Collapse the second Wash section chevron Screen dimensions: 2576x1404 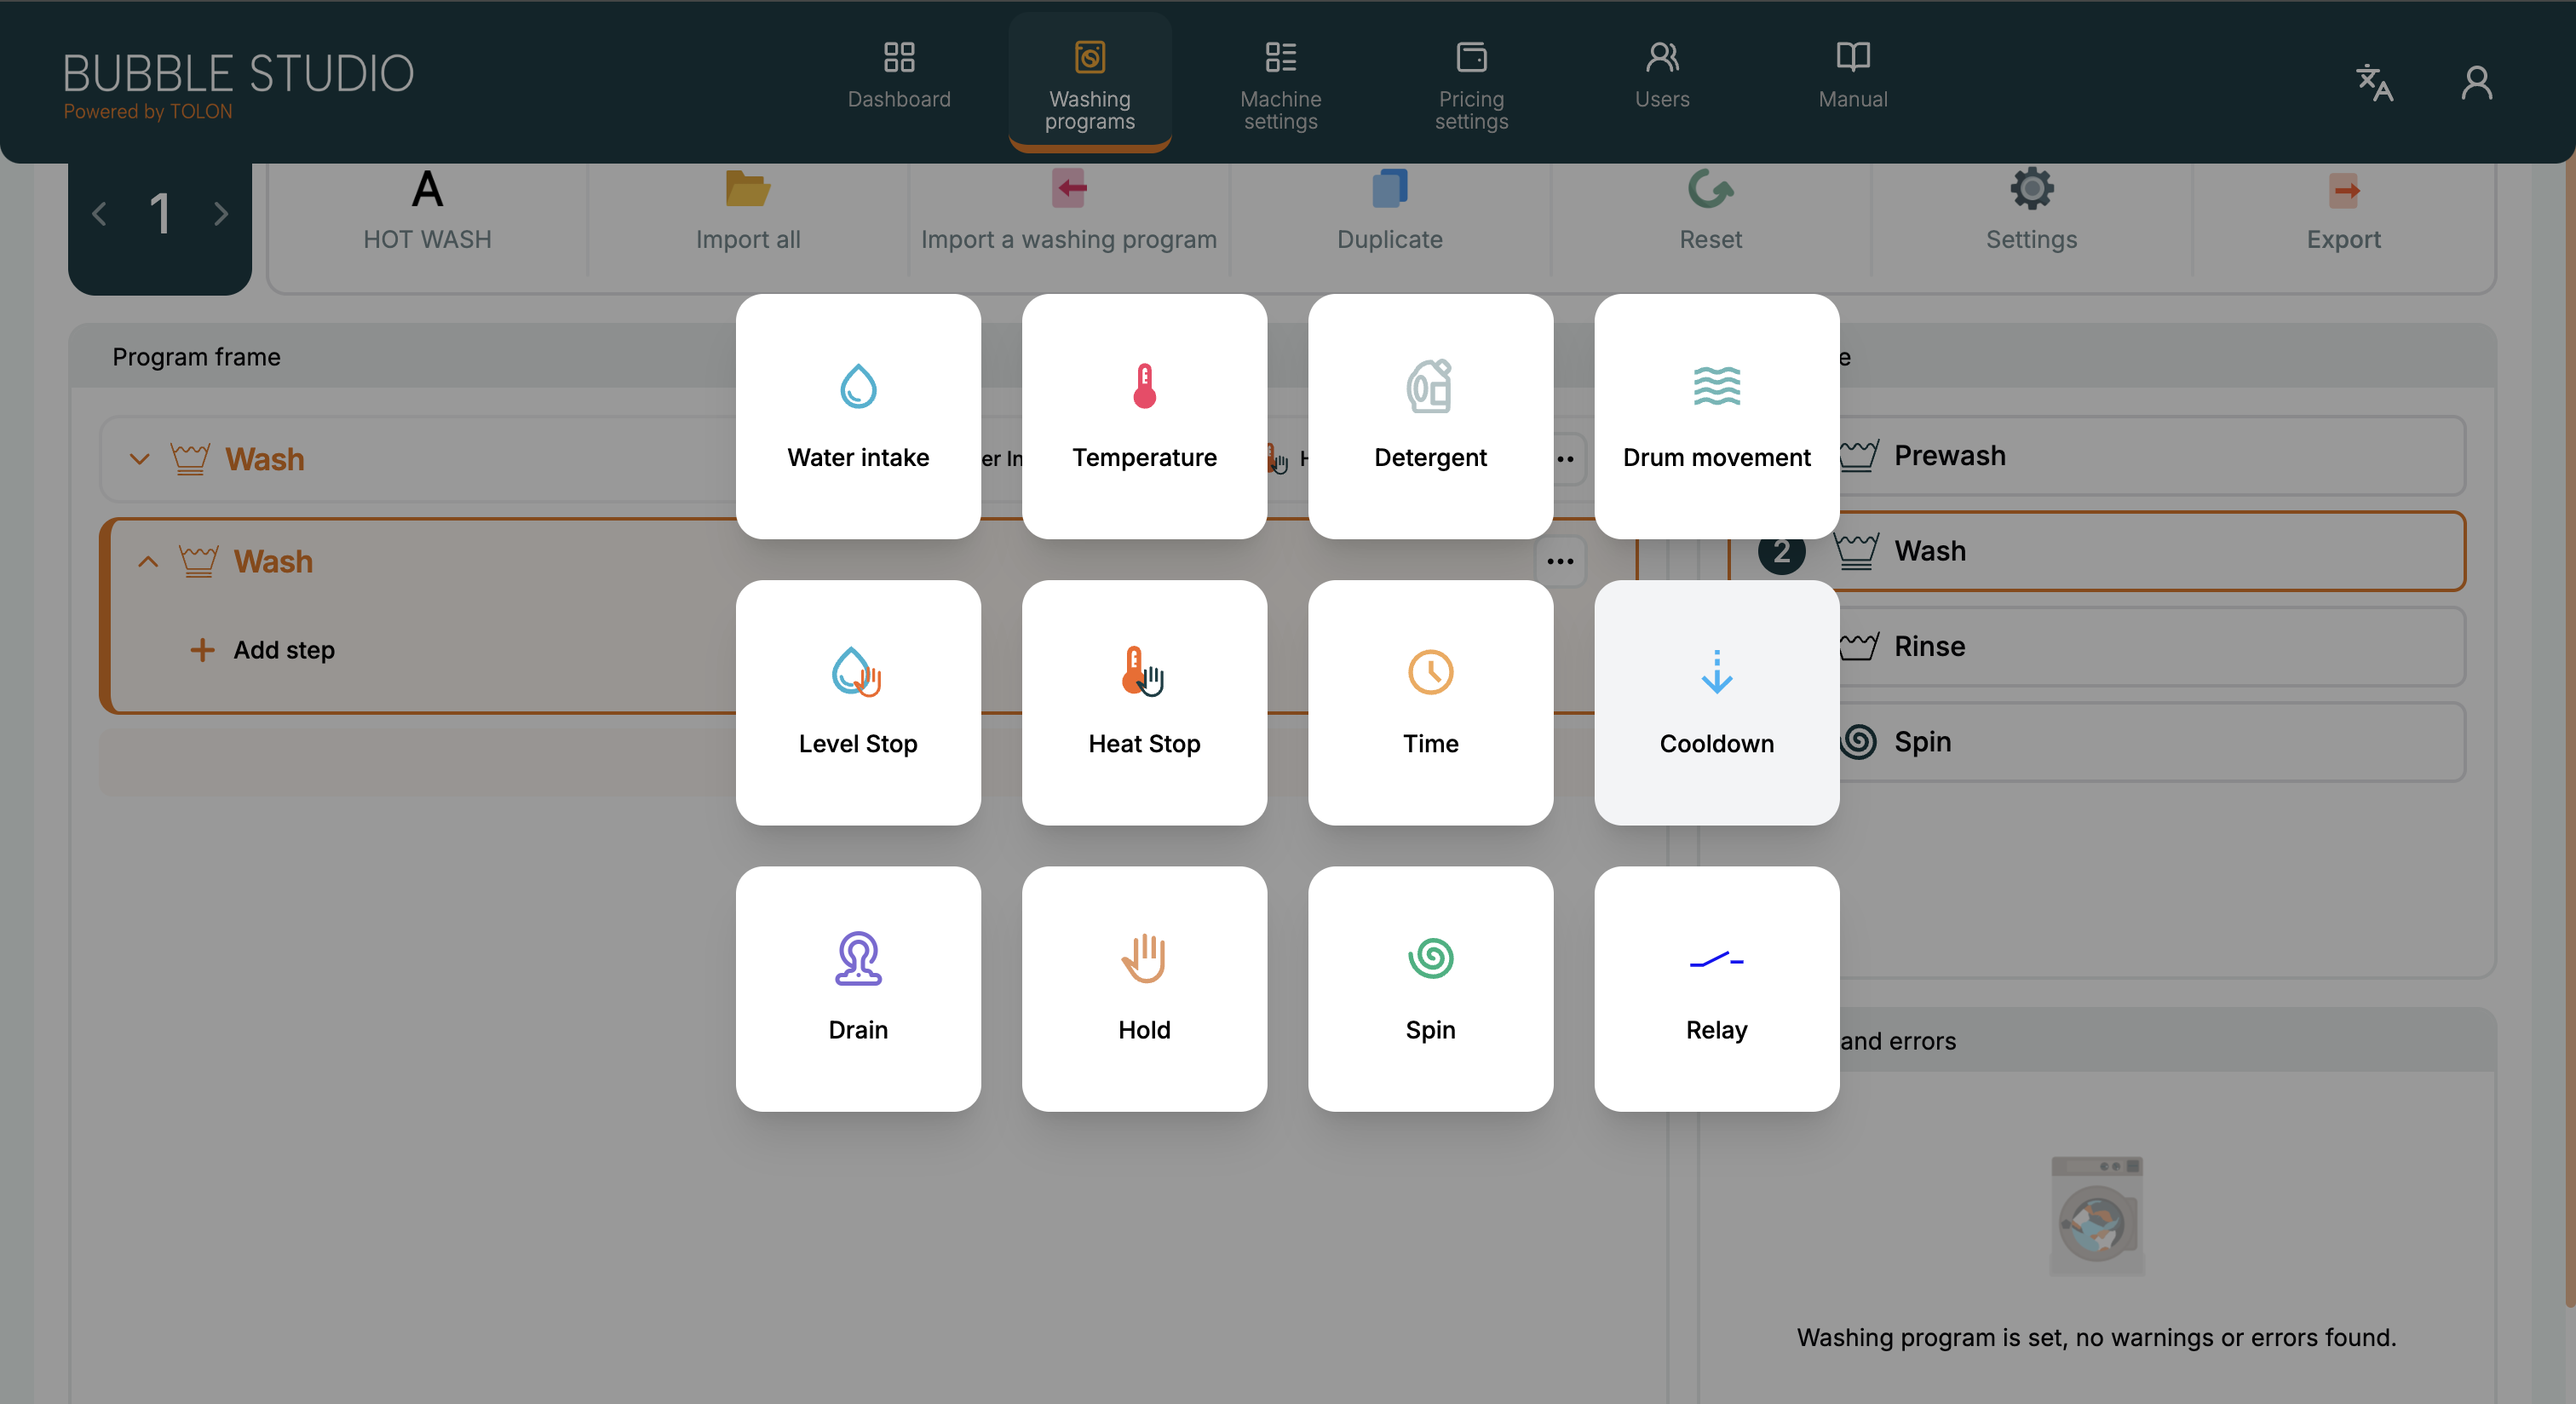point(148,561)
